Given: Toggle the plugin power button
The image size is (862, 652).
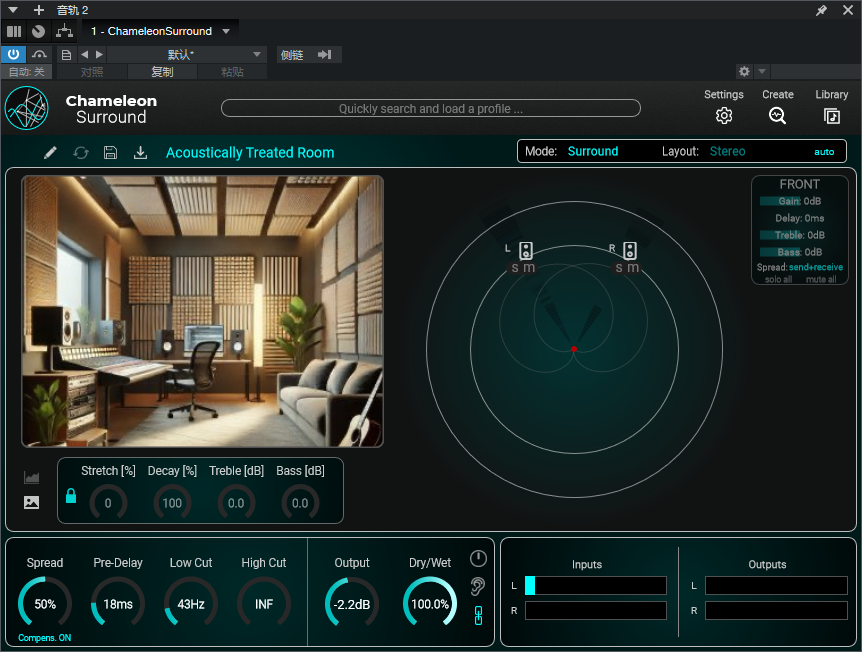Looking at the screenshot, I should point(13,54).
